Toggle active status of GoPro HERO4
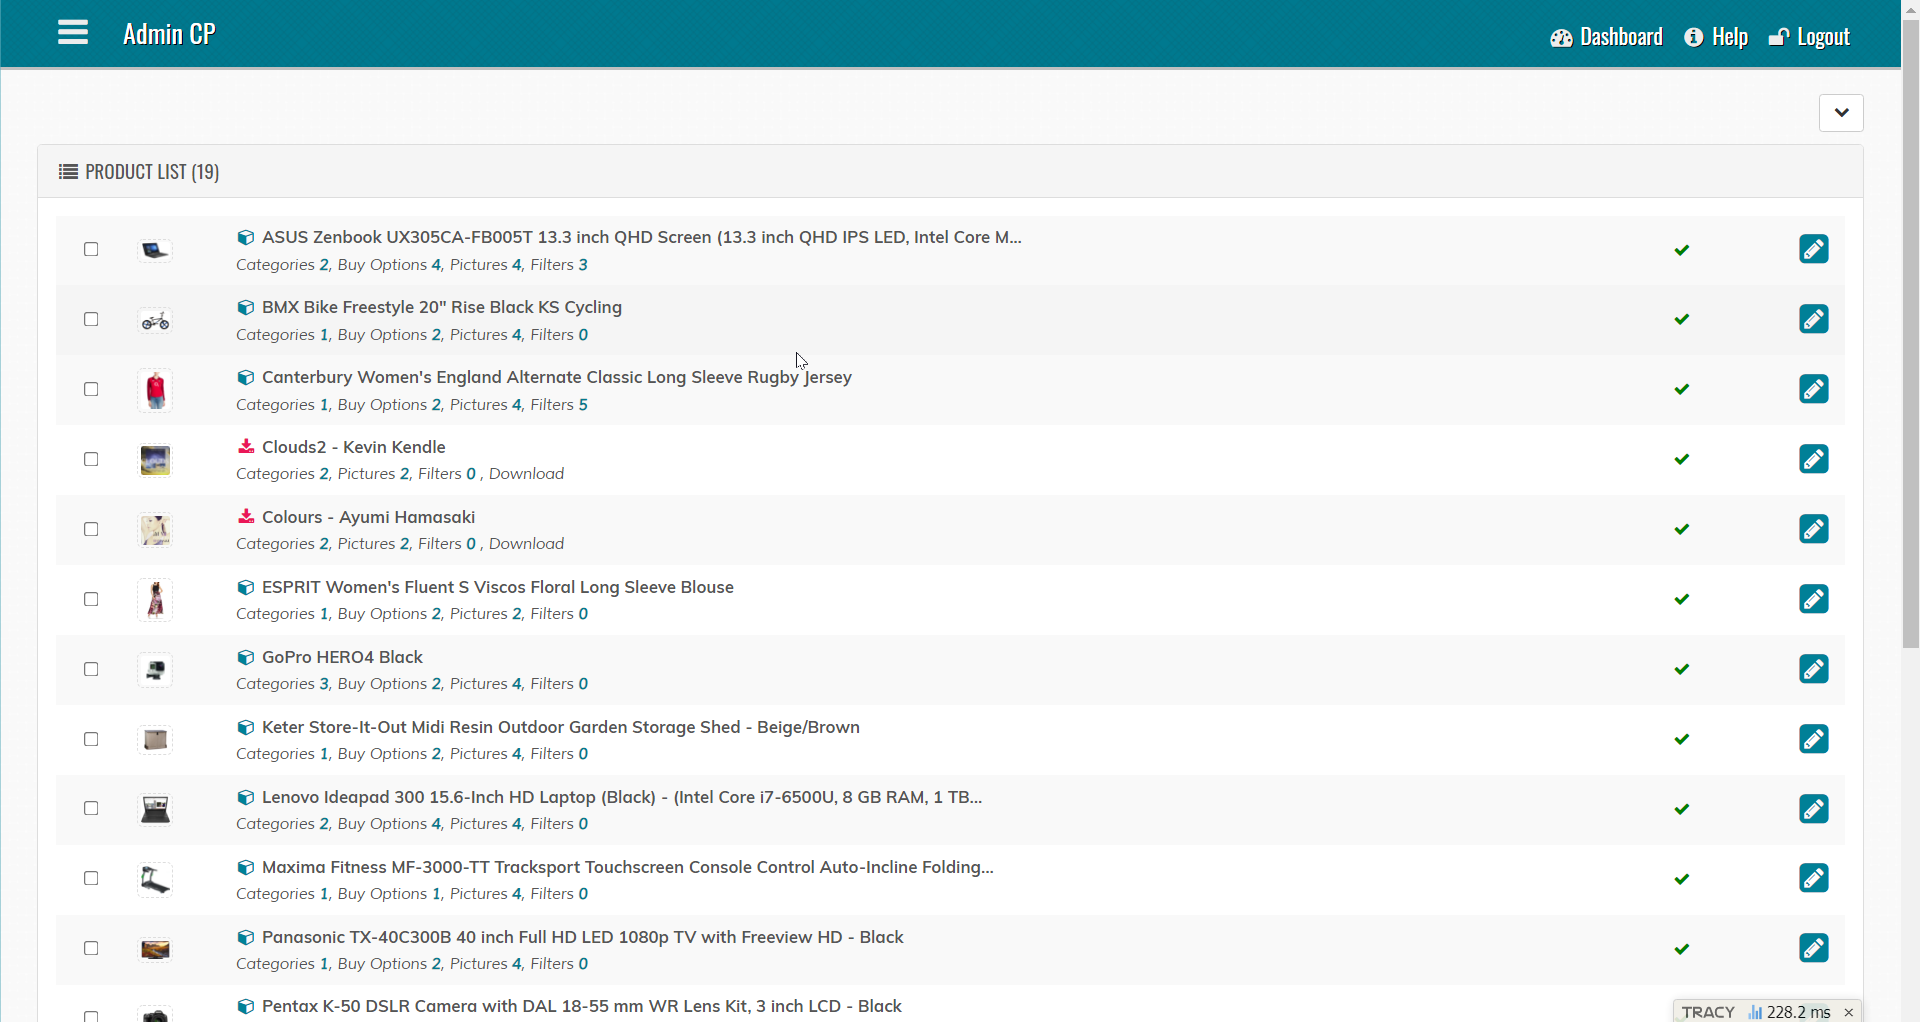The image size is (1920, 1022). pyautogui.click(x=1682, y=669)
